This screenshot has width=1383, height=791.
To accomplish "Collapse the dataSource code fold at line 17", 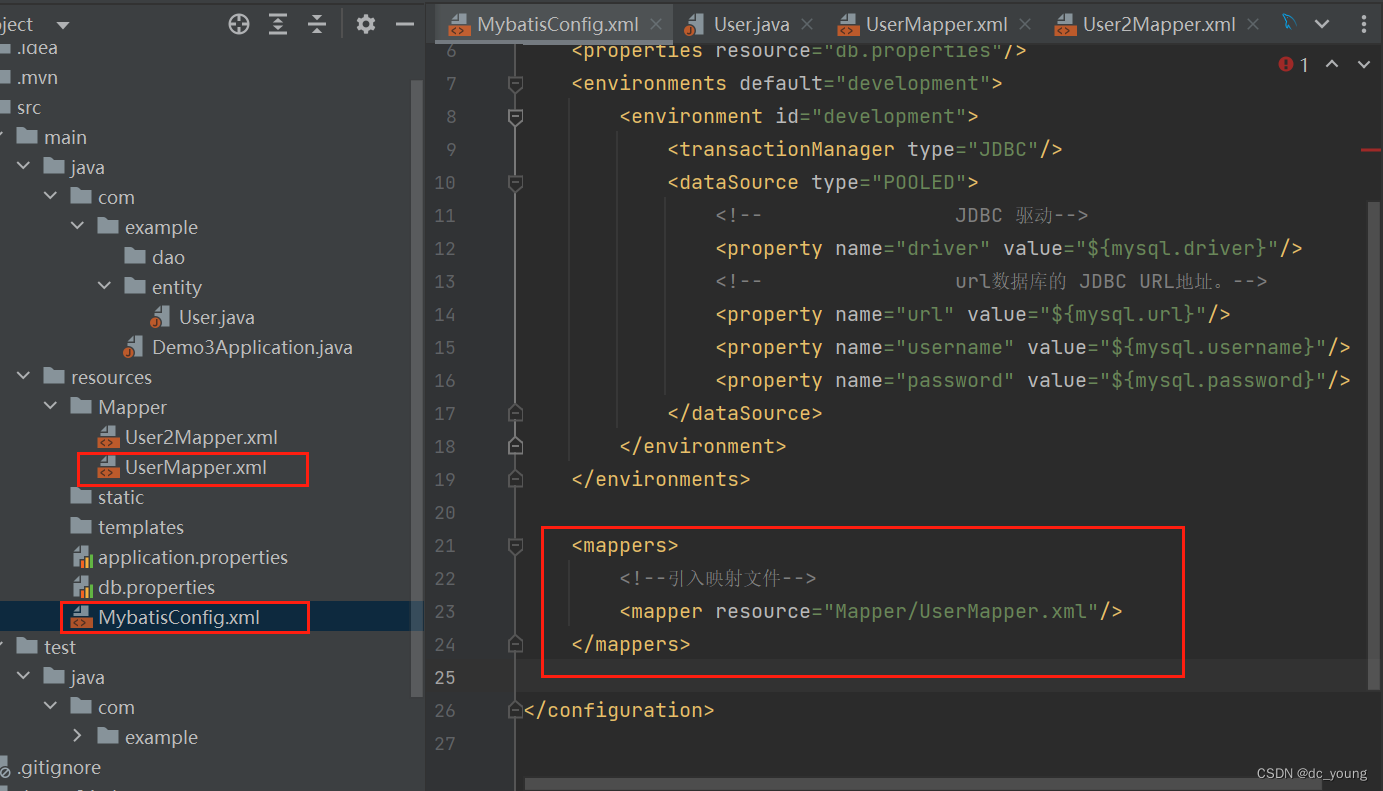I will [515, 413].
